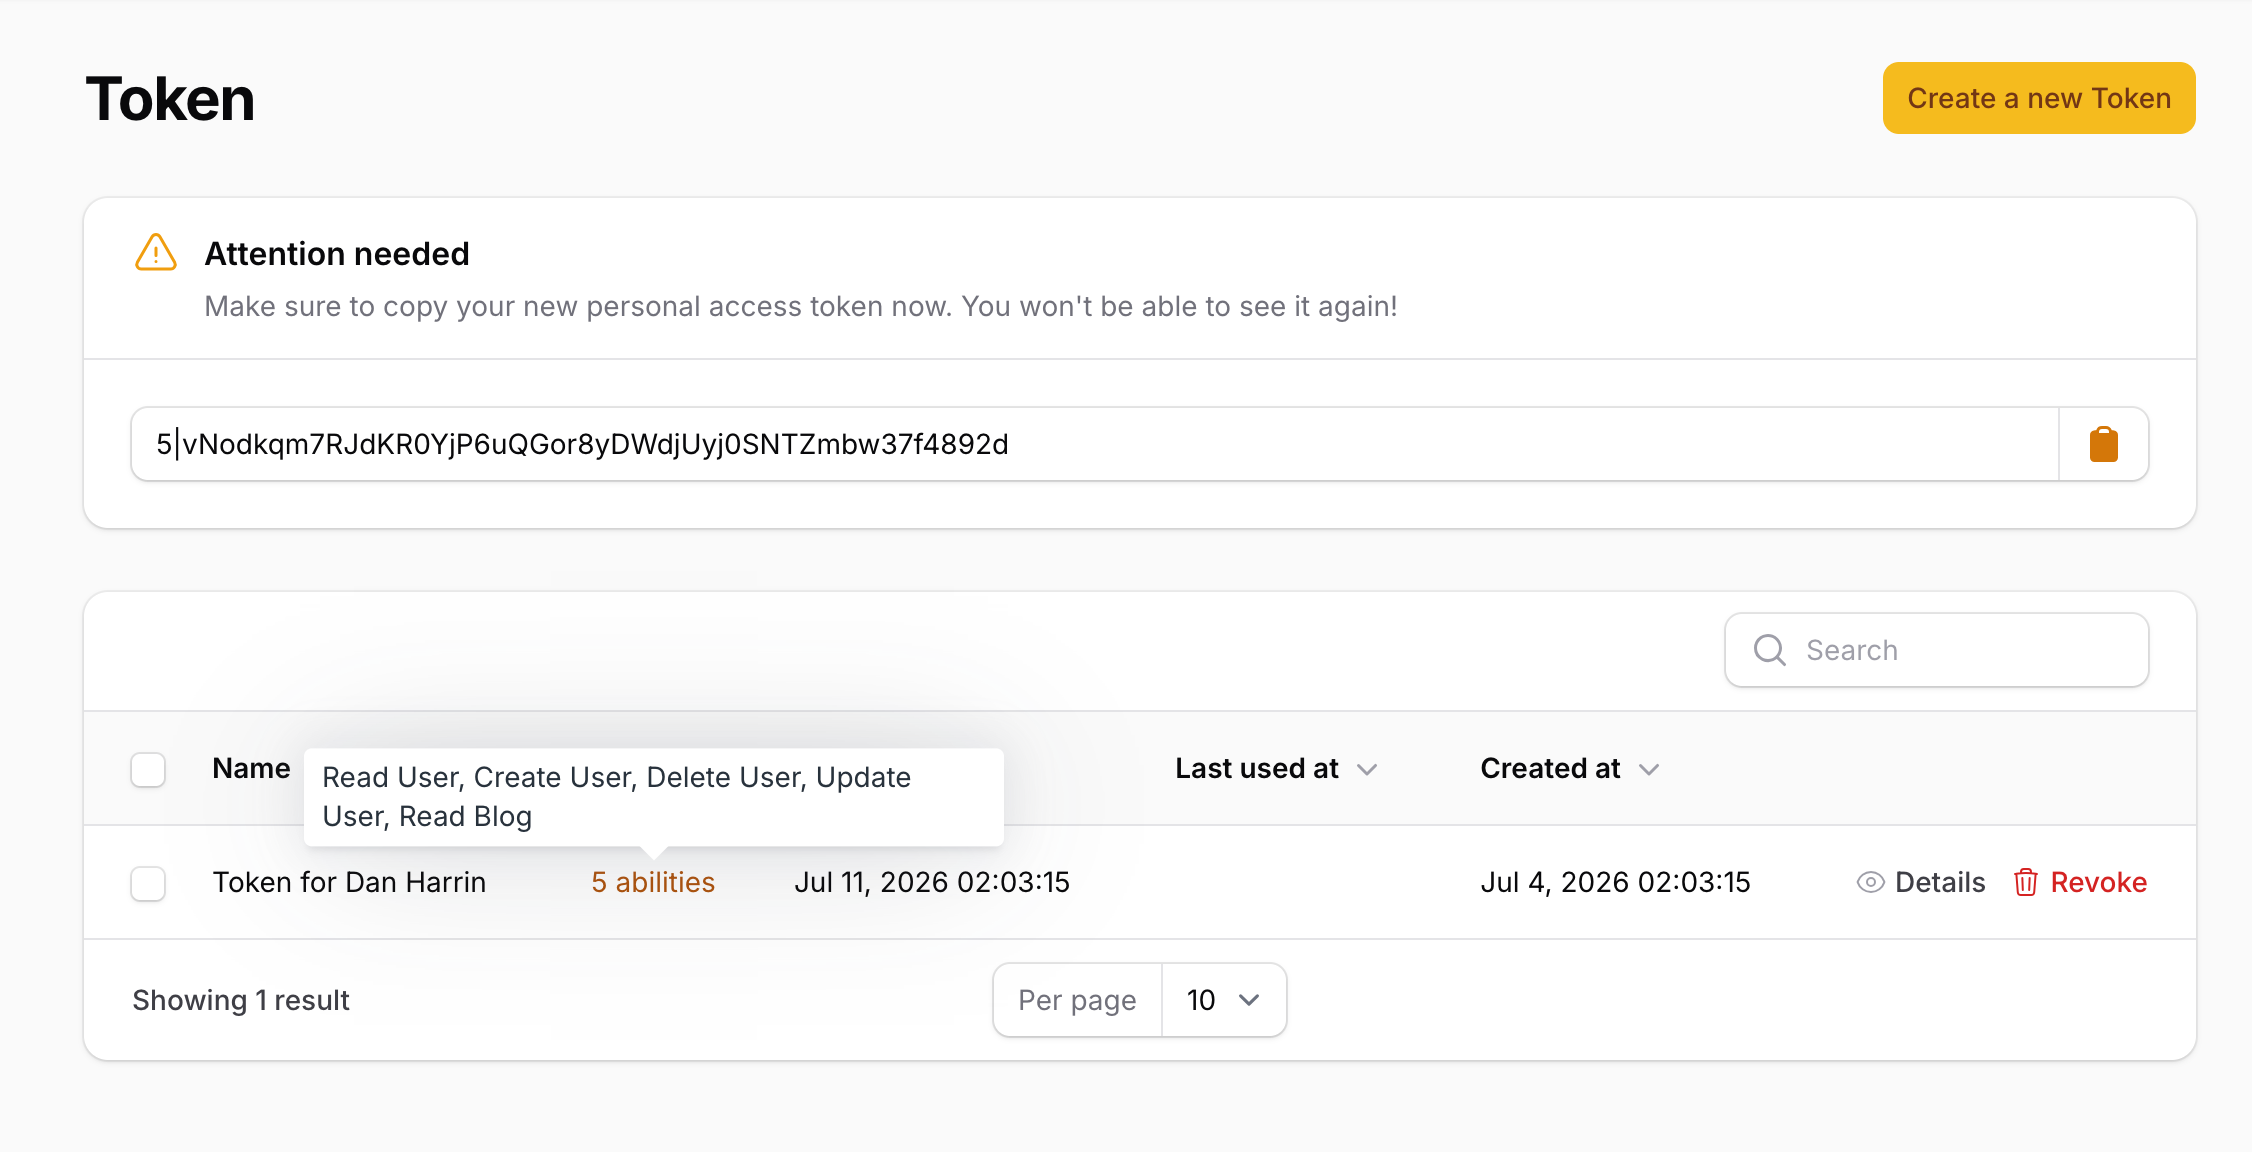Copy token with the clipboard icon

[2103, 444]
